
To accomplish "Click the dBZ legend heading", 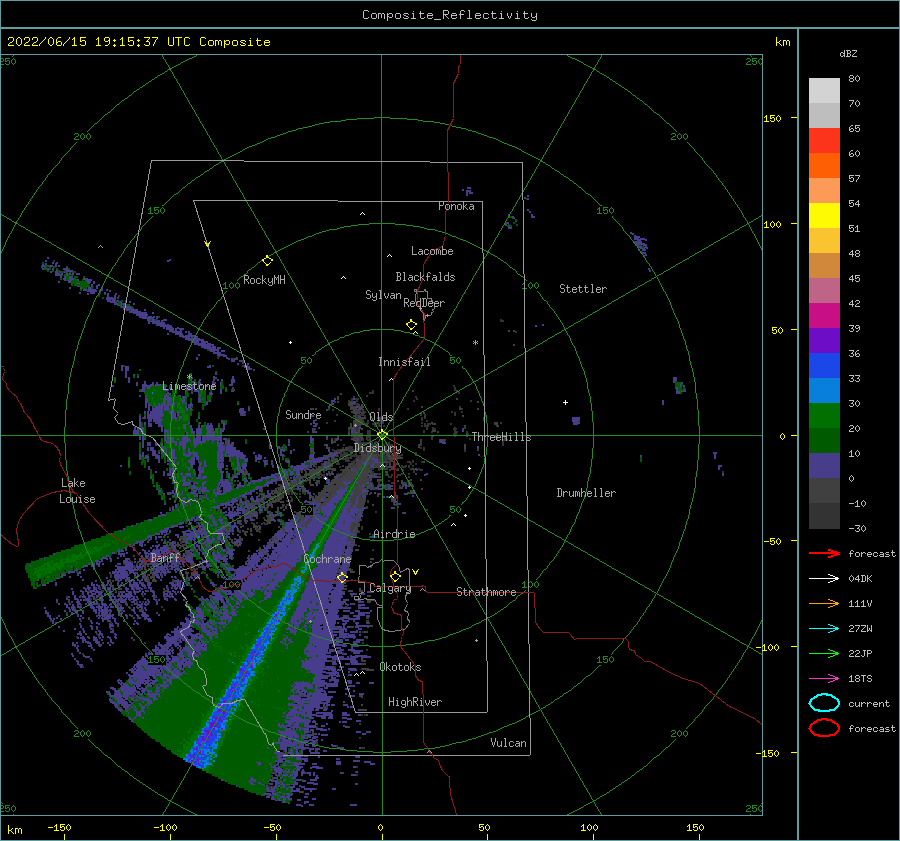I will tap(848, 53).
